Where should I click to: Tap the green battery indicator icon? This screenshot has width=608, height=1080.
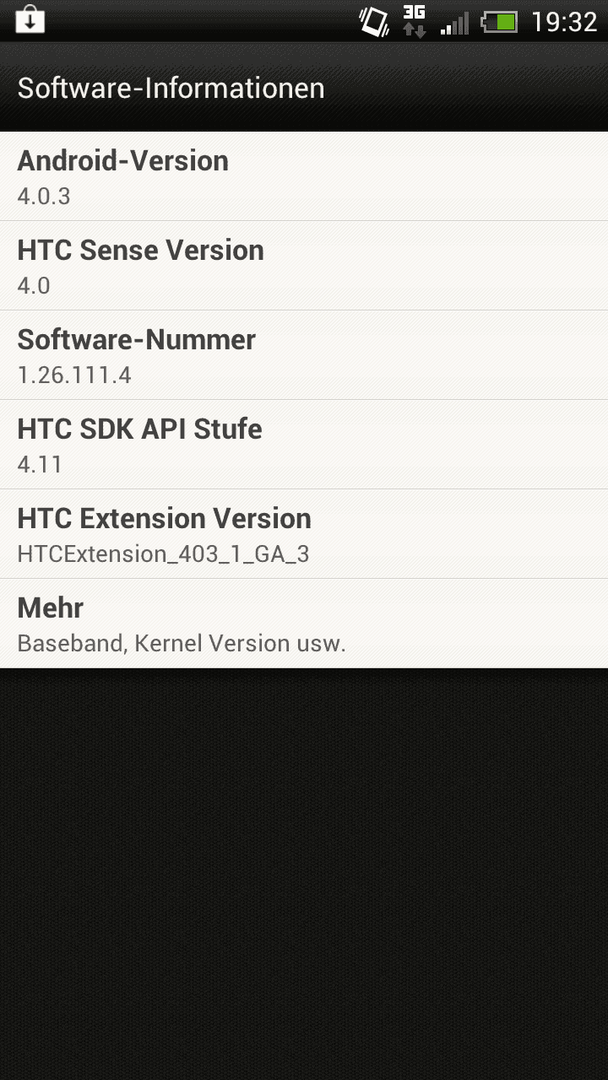point(499,23)
